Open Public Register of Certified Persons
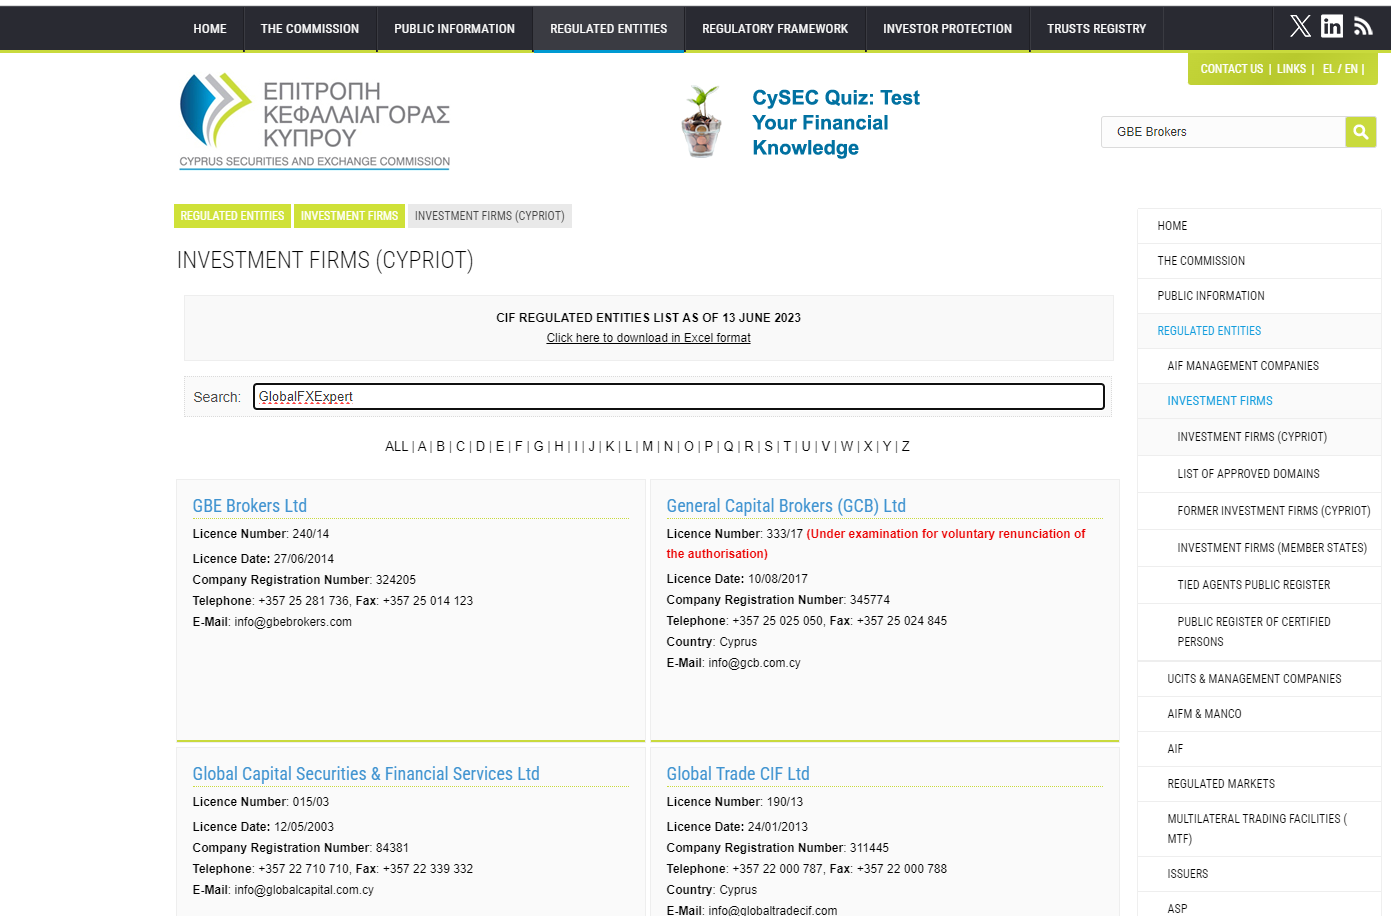This screenshot has width=1391, height=916. 1259,632
